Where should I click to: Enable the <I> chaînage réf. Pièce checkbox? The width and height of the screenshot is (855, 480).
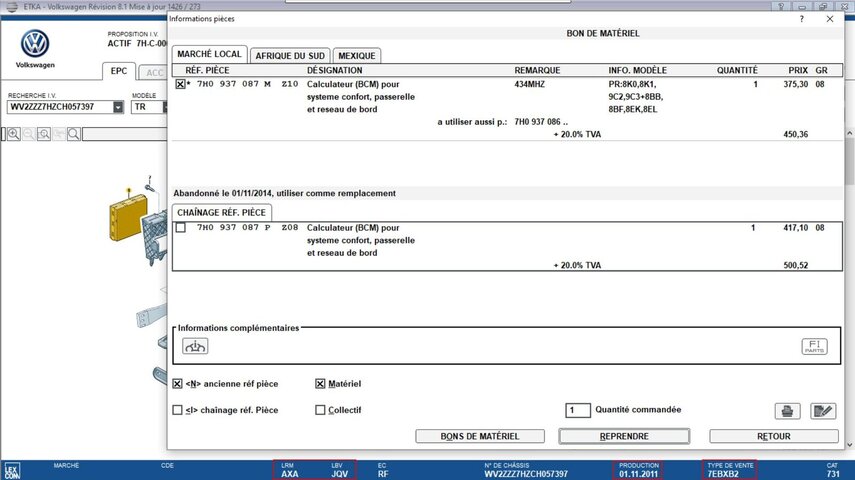coord(177,410)
